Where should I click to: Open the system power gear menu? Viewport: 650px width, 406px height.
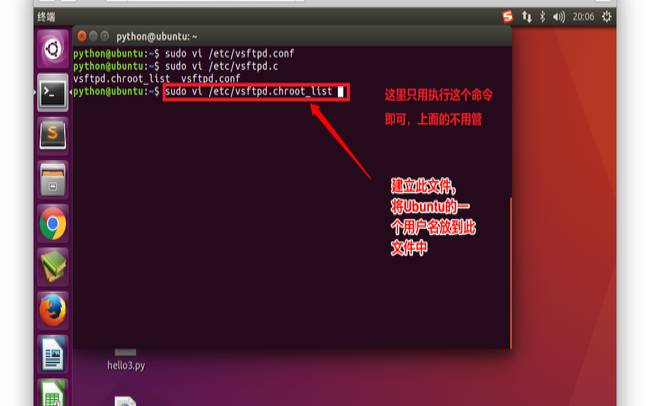(606, 17)
